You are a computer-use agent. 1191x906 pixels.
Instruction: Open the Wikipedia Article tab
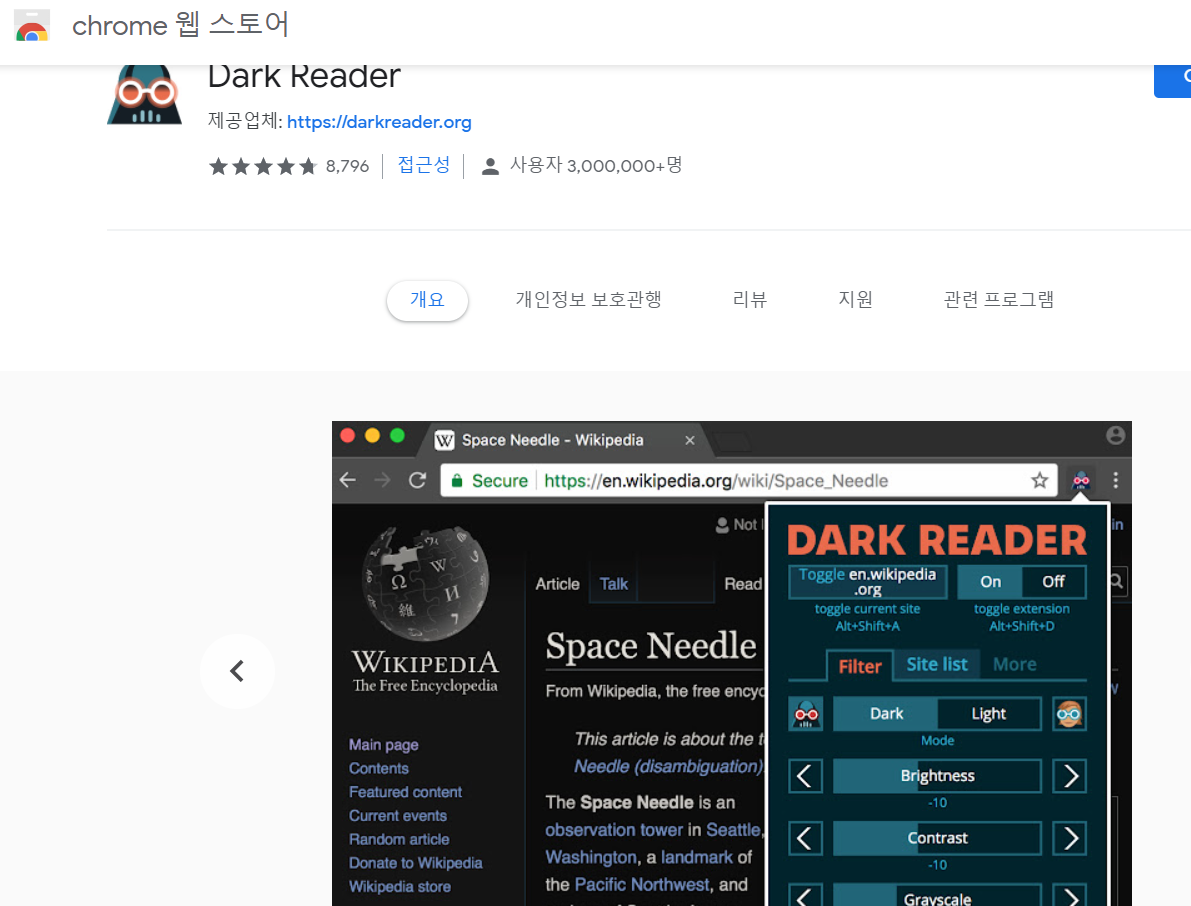558,584
